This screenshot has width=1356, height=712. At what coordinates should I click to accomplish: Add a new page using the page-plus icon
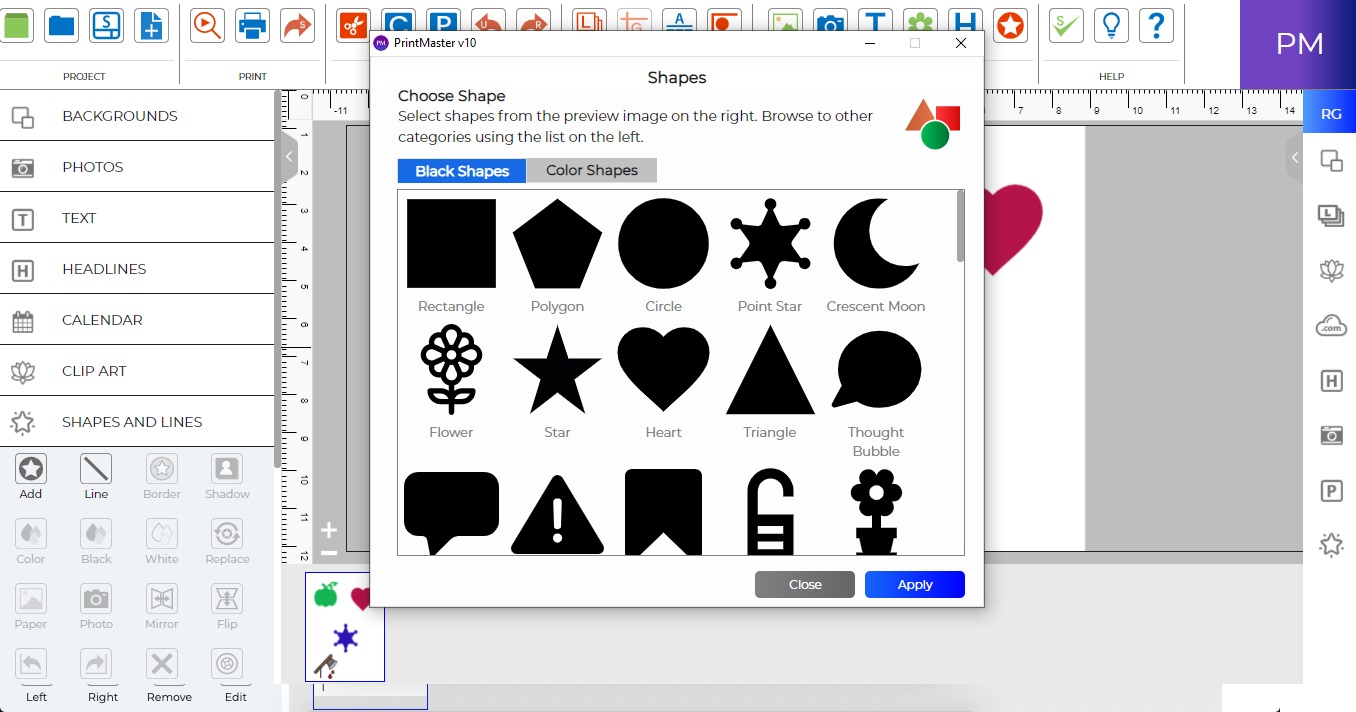tap(152, 25)
